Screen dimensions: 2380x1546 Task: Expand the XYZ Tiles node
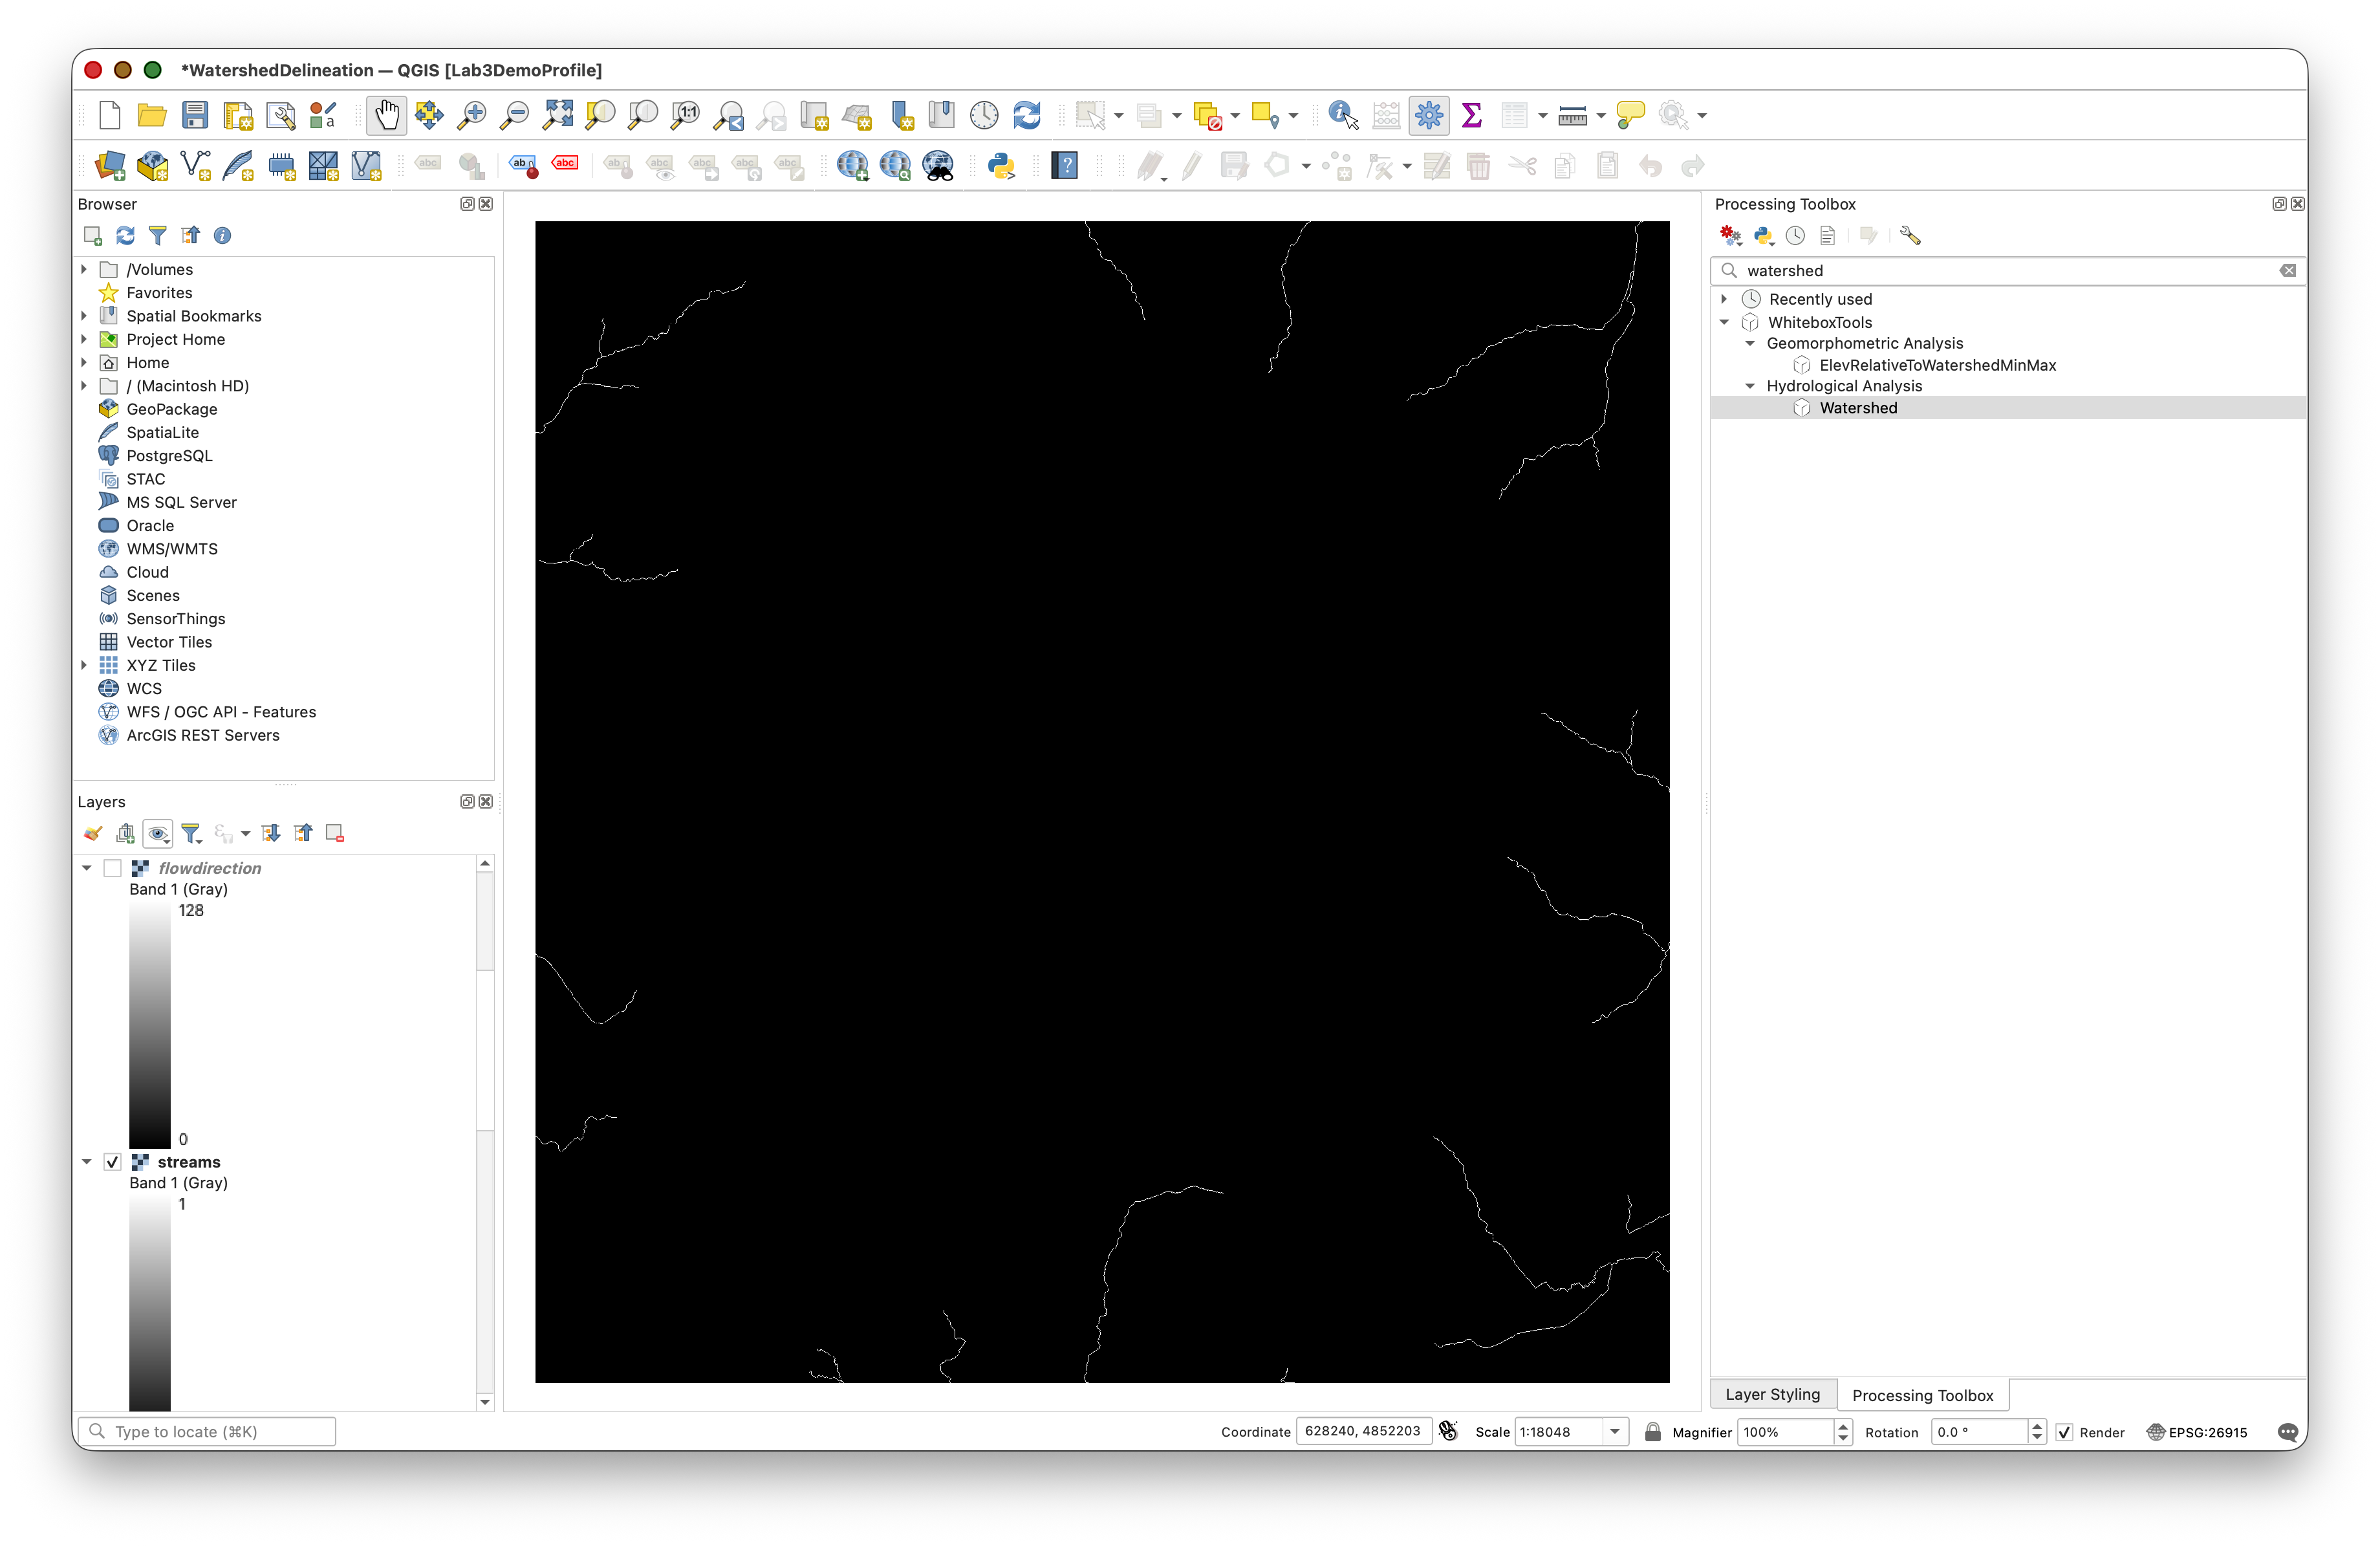coord(84,665)
